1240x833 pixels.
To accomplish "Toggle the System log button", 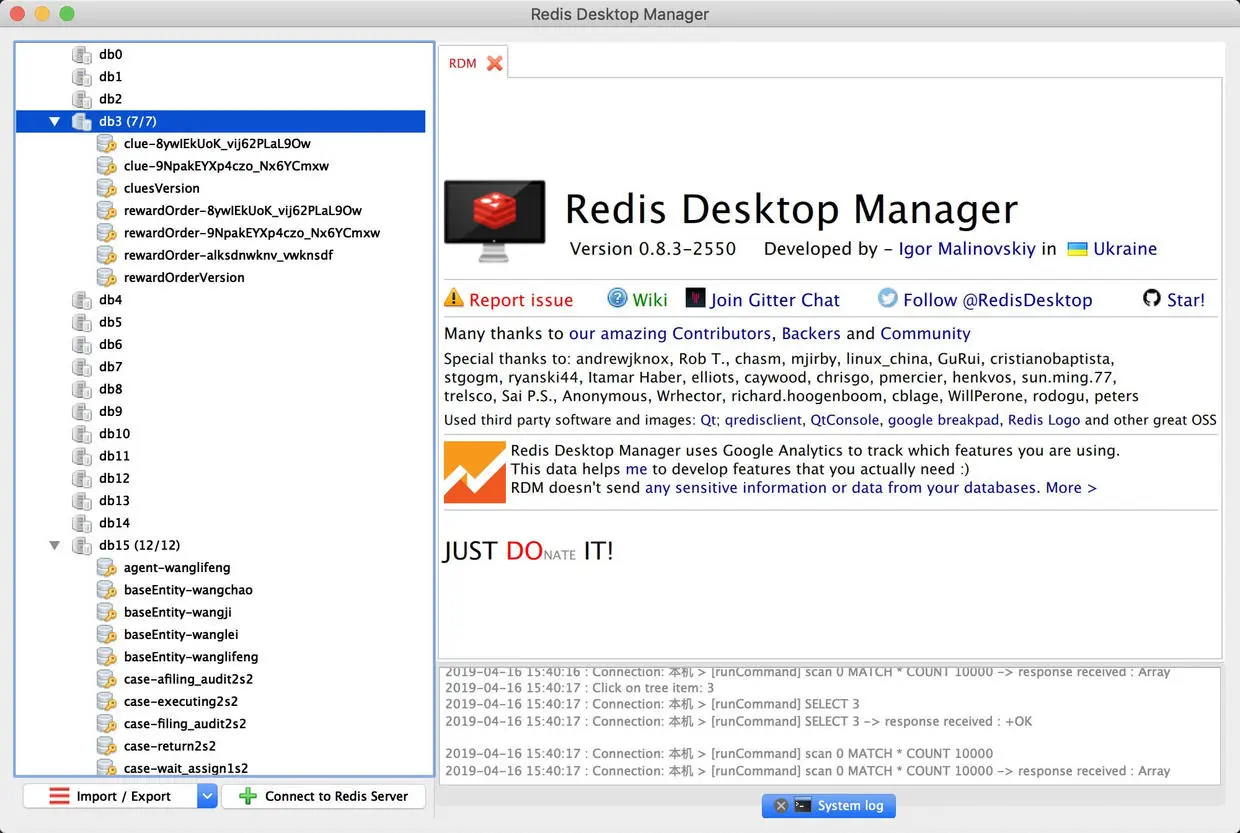I will [829, 806].
